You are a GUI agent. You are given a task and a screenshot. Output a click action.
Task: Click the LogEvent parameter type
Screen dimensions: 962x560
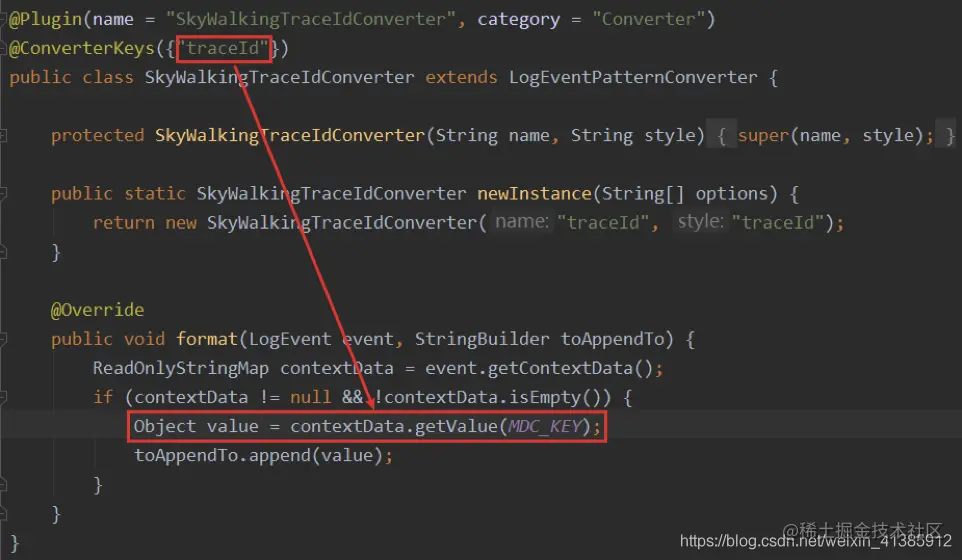point(290,339)
